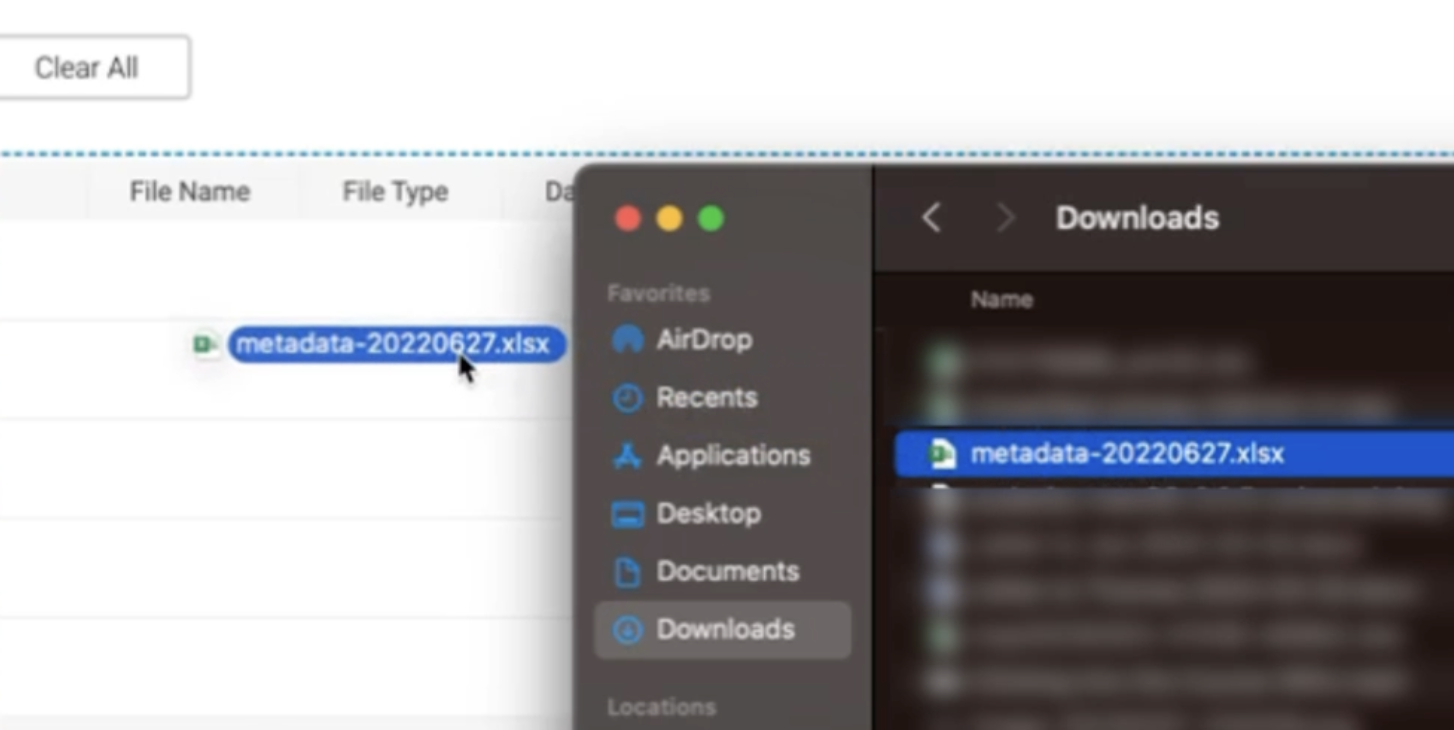Screen dimensions: 1454x730
Task: Click the Recents clock icon
Action: [x=627, y=398]
